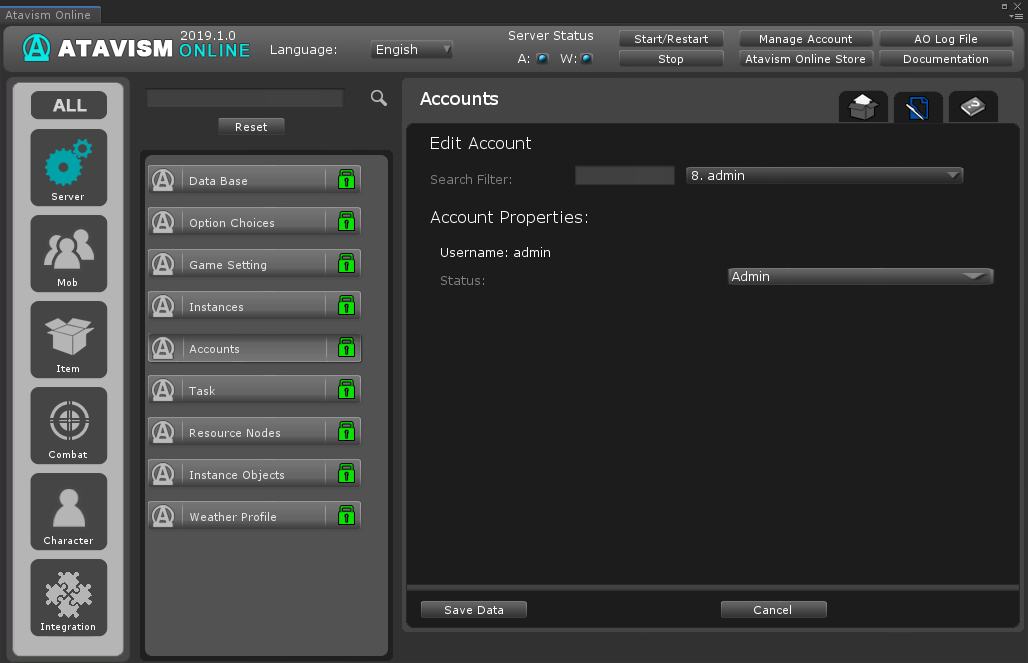Switch to the create-new box tab
The height and width of the screenshot is (663, 1028).
[863, 107]
